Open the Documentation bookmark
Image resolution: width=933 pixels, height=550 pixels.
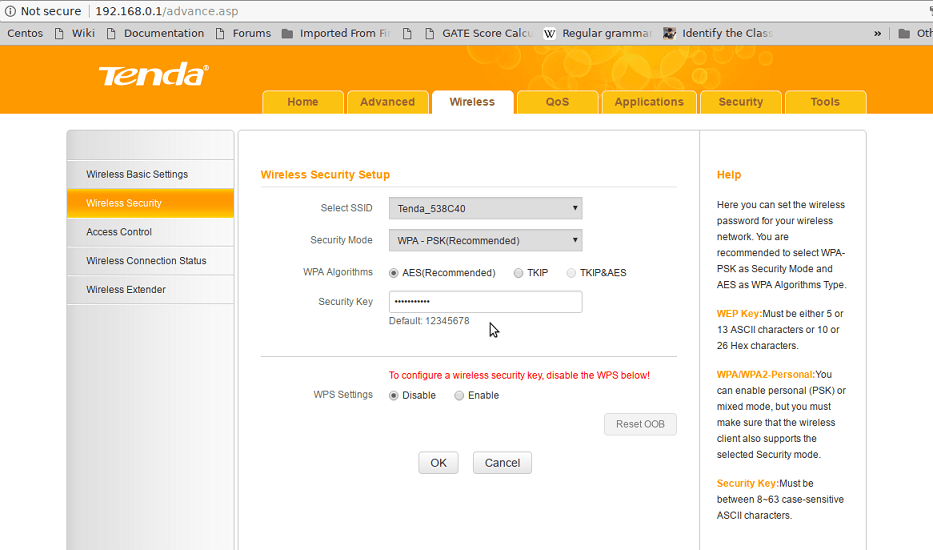155,33
